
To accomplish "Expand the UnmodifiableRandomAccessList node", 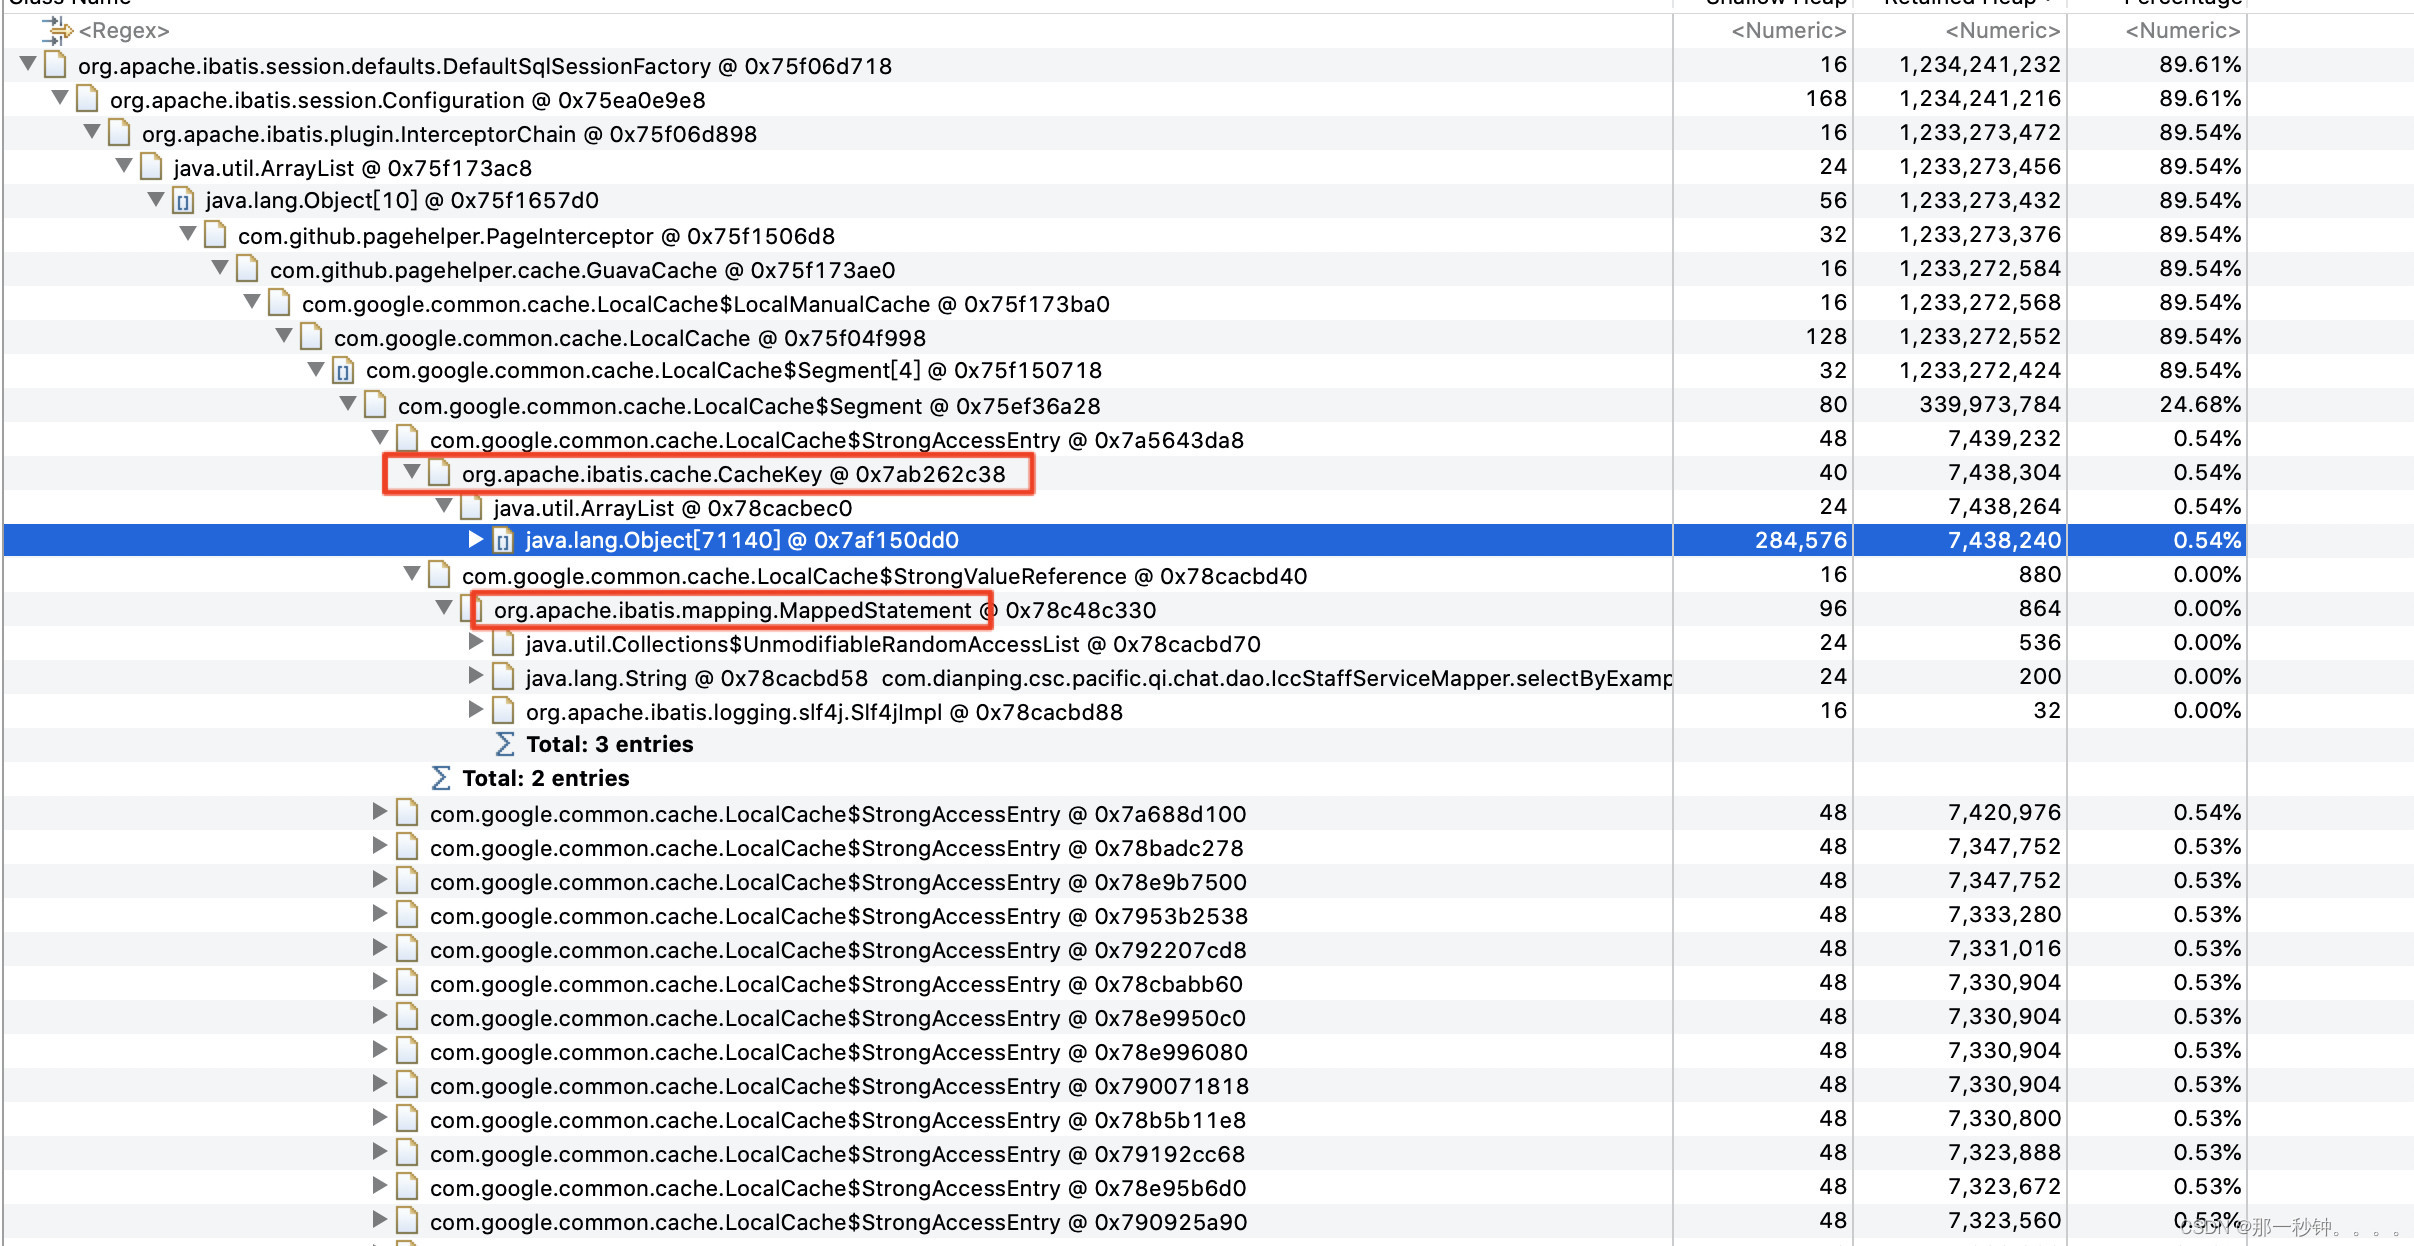I will (x=476, y=643).
